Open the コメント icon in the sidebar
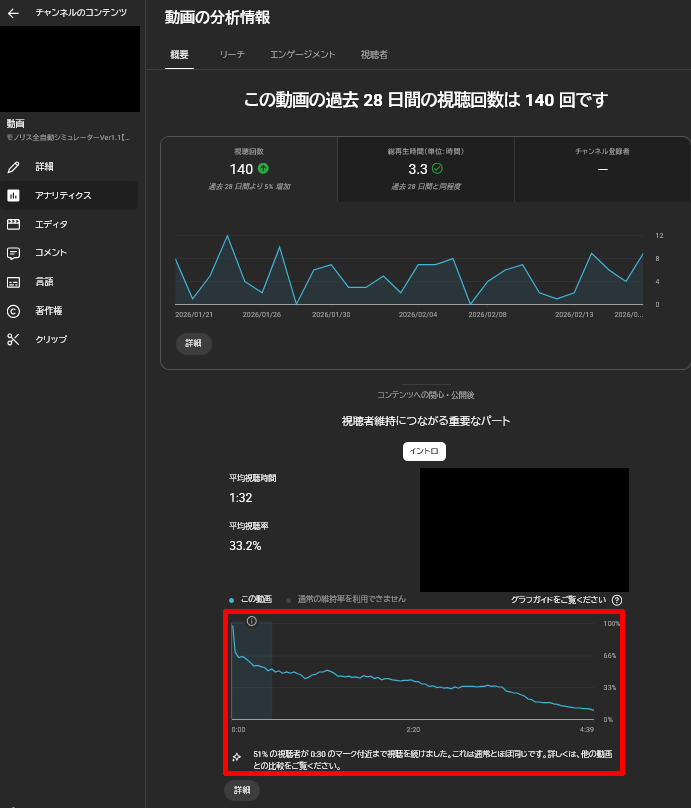This screenshot has width=691, height=808. tap(13, 253)
